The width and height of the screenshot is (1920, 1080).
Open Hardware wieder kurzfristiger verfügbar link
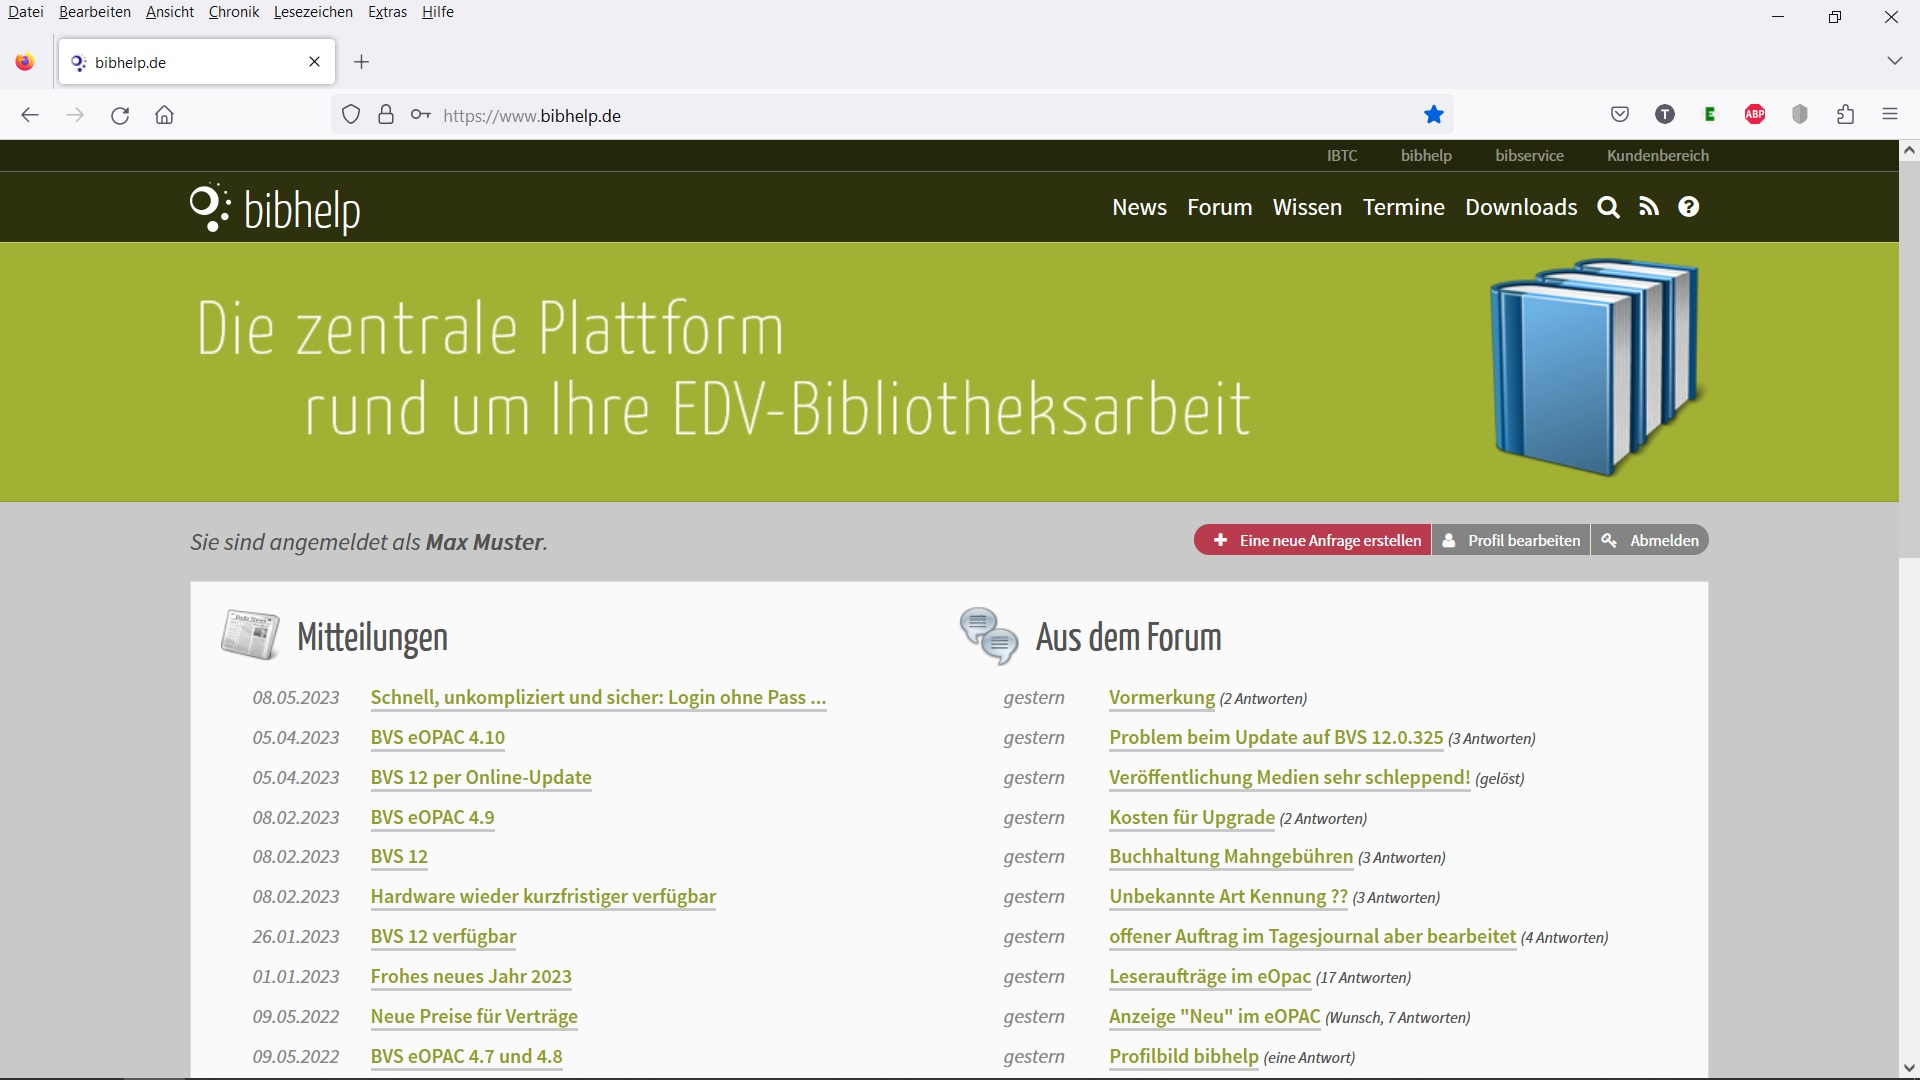[x=543, y=897]
